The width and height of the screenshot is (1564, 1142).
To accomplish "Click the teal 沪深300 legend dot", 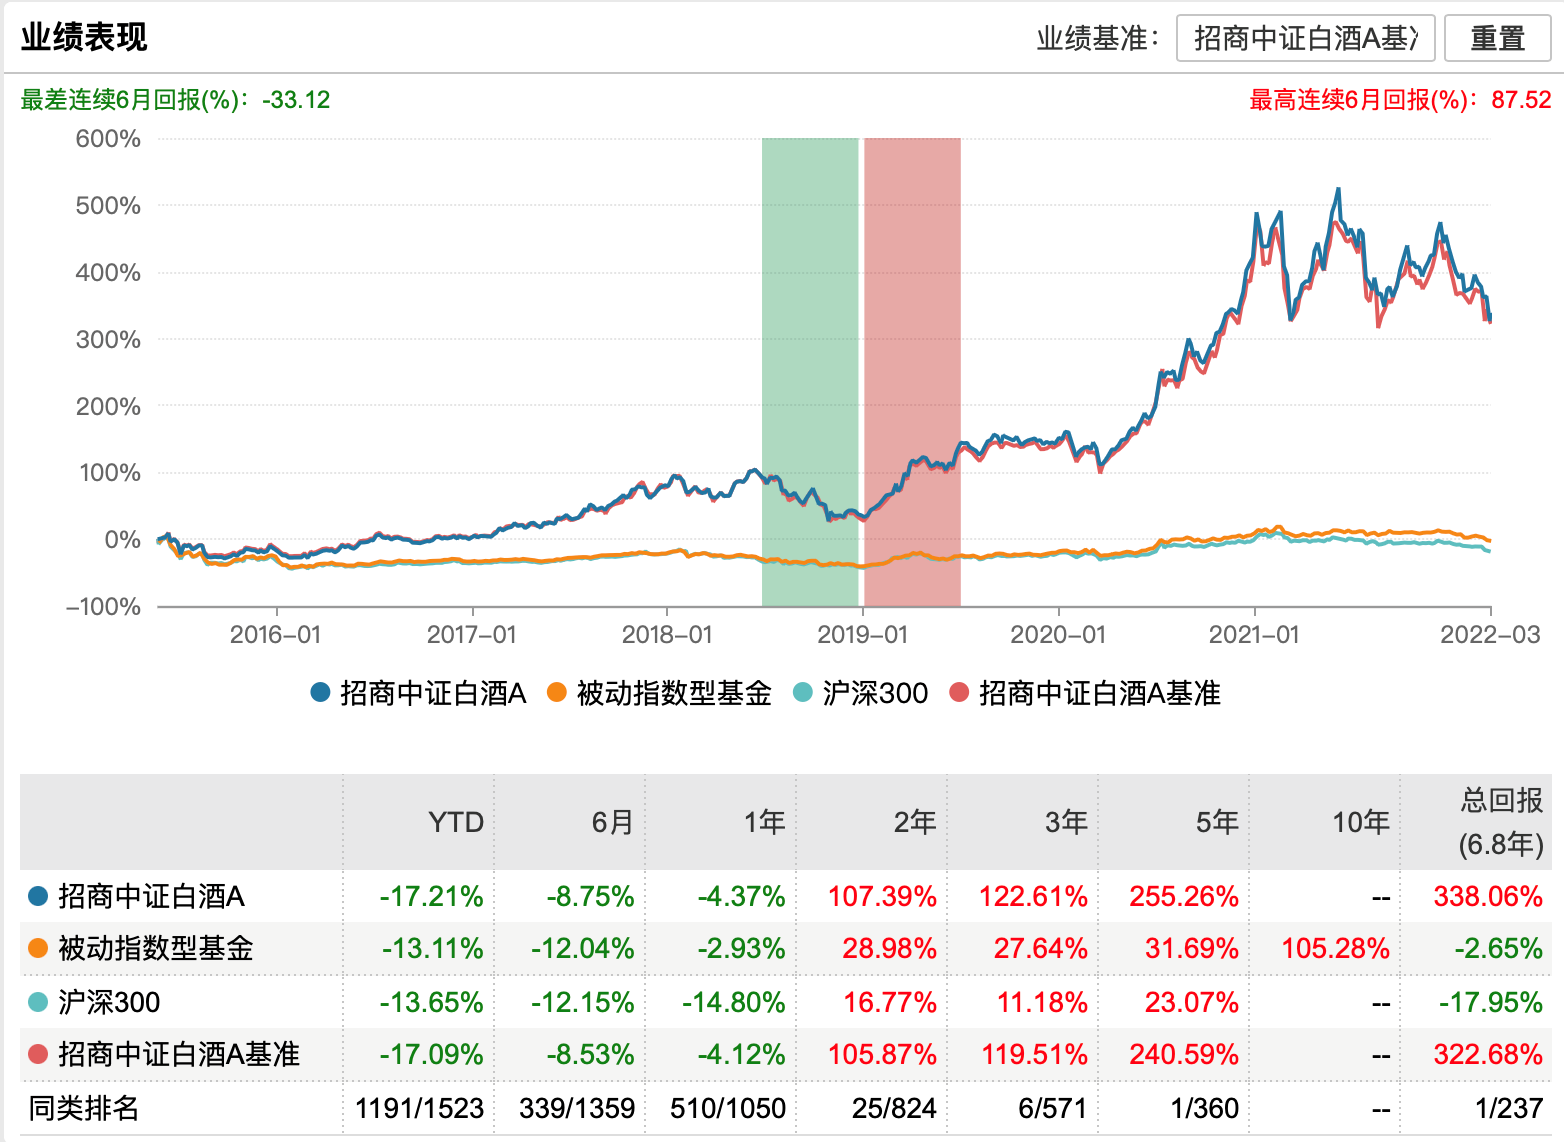I will point(802,693).
